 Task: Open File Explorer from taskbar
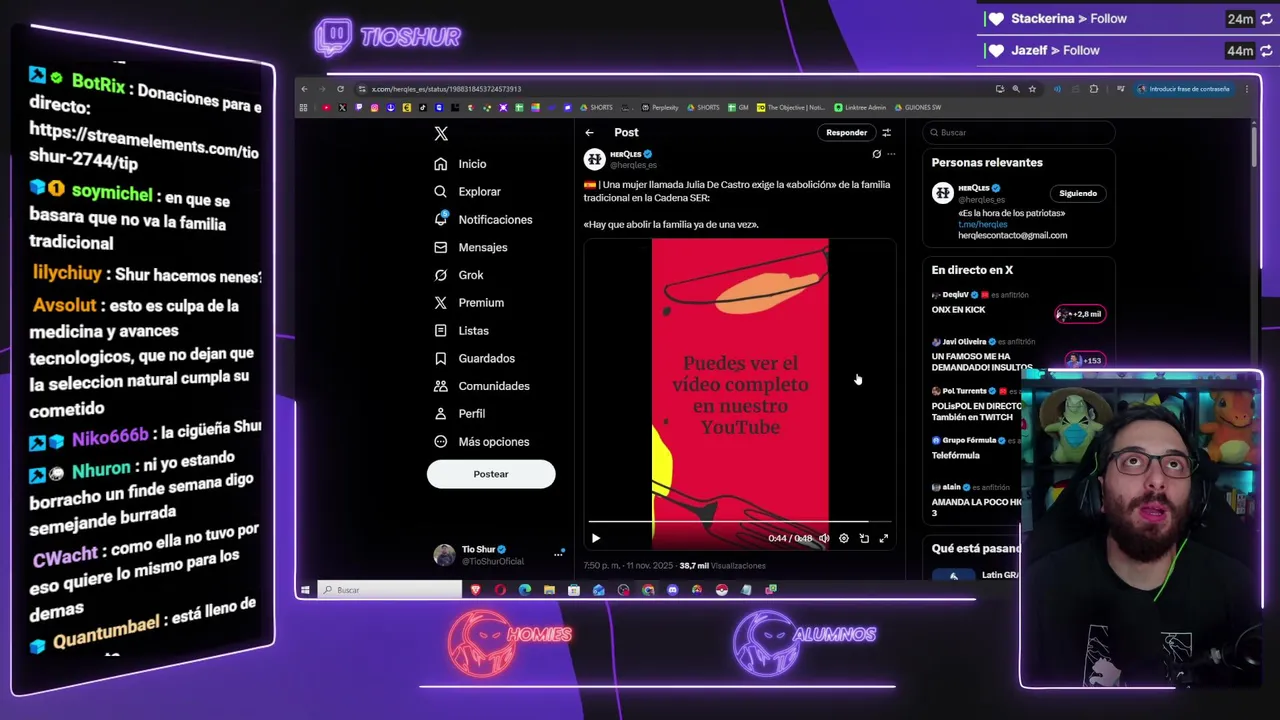tap(549, 590)
